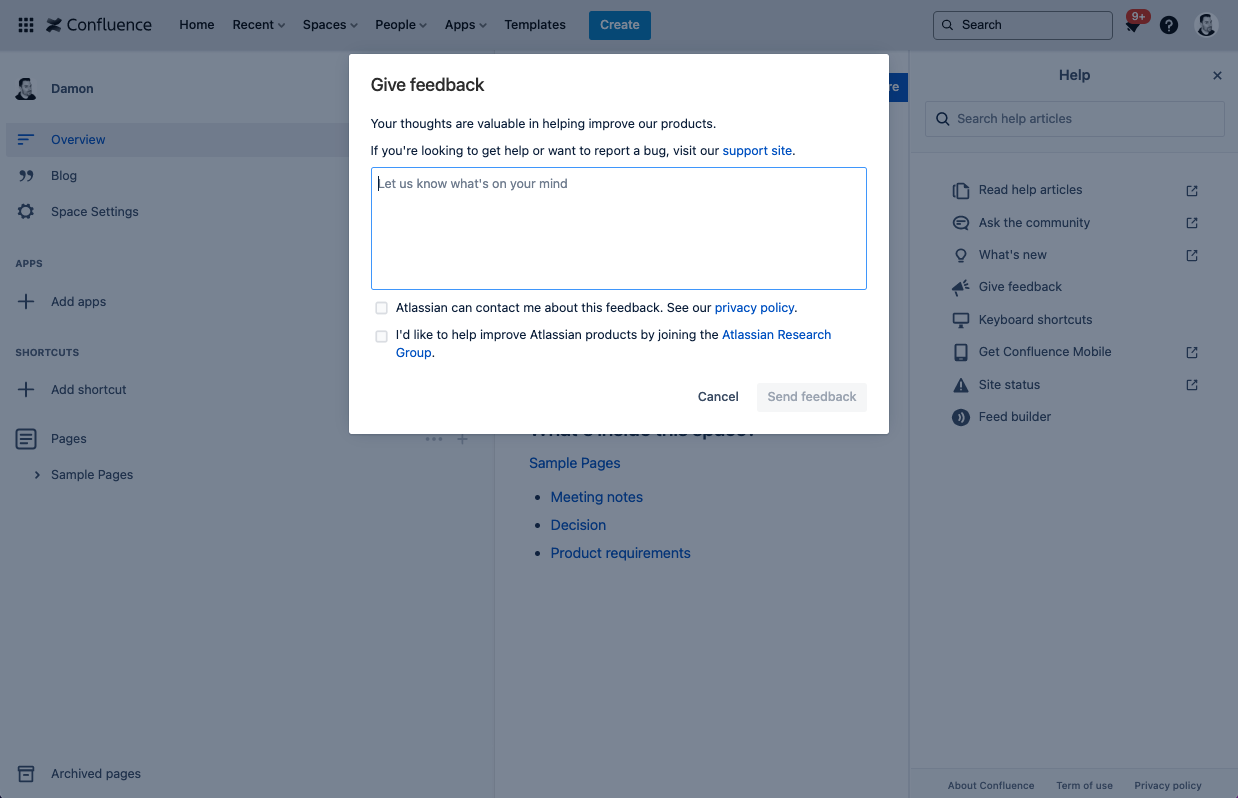Click the Space Settings gear icon
1238x798 pixels.
pos(26,212)
